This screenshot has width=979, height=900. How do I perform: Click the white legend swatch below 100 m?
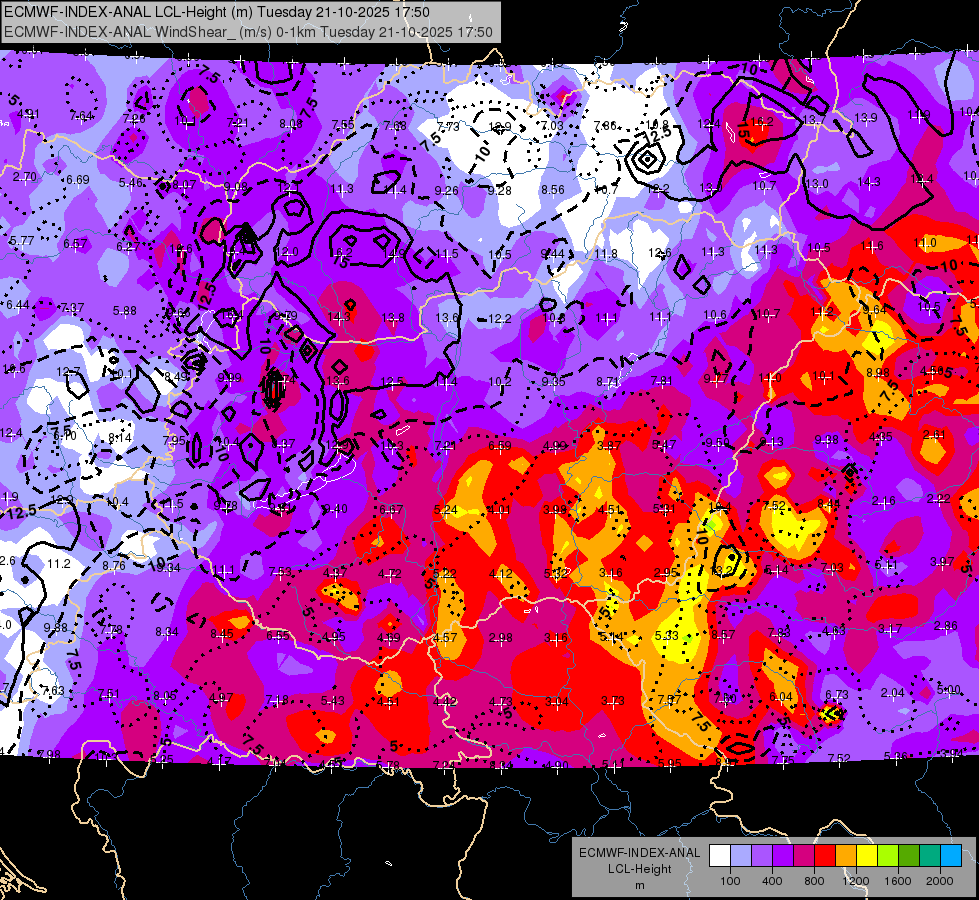click(x=720, y=856)
